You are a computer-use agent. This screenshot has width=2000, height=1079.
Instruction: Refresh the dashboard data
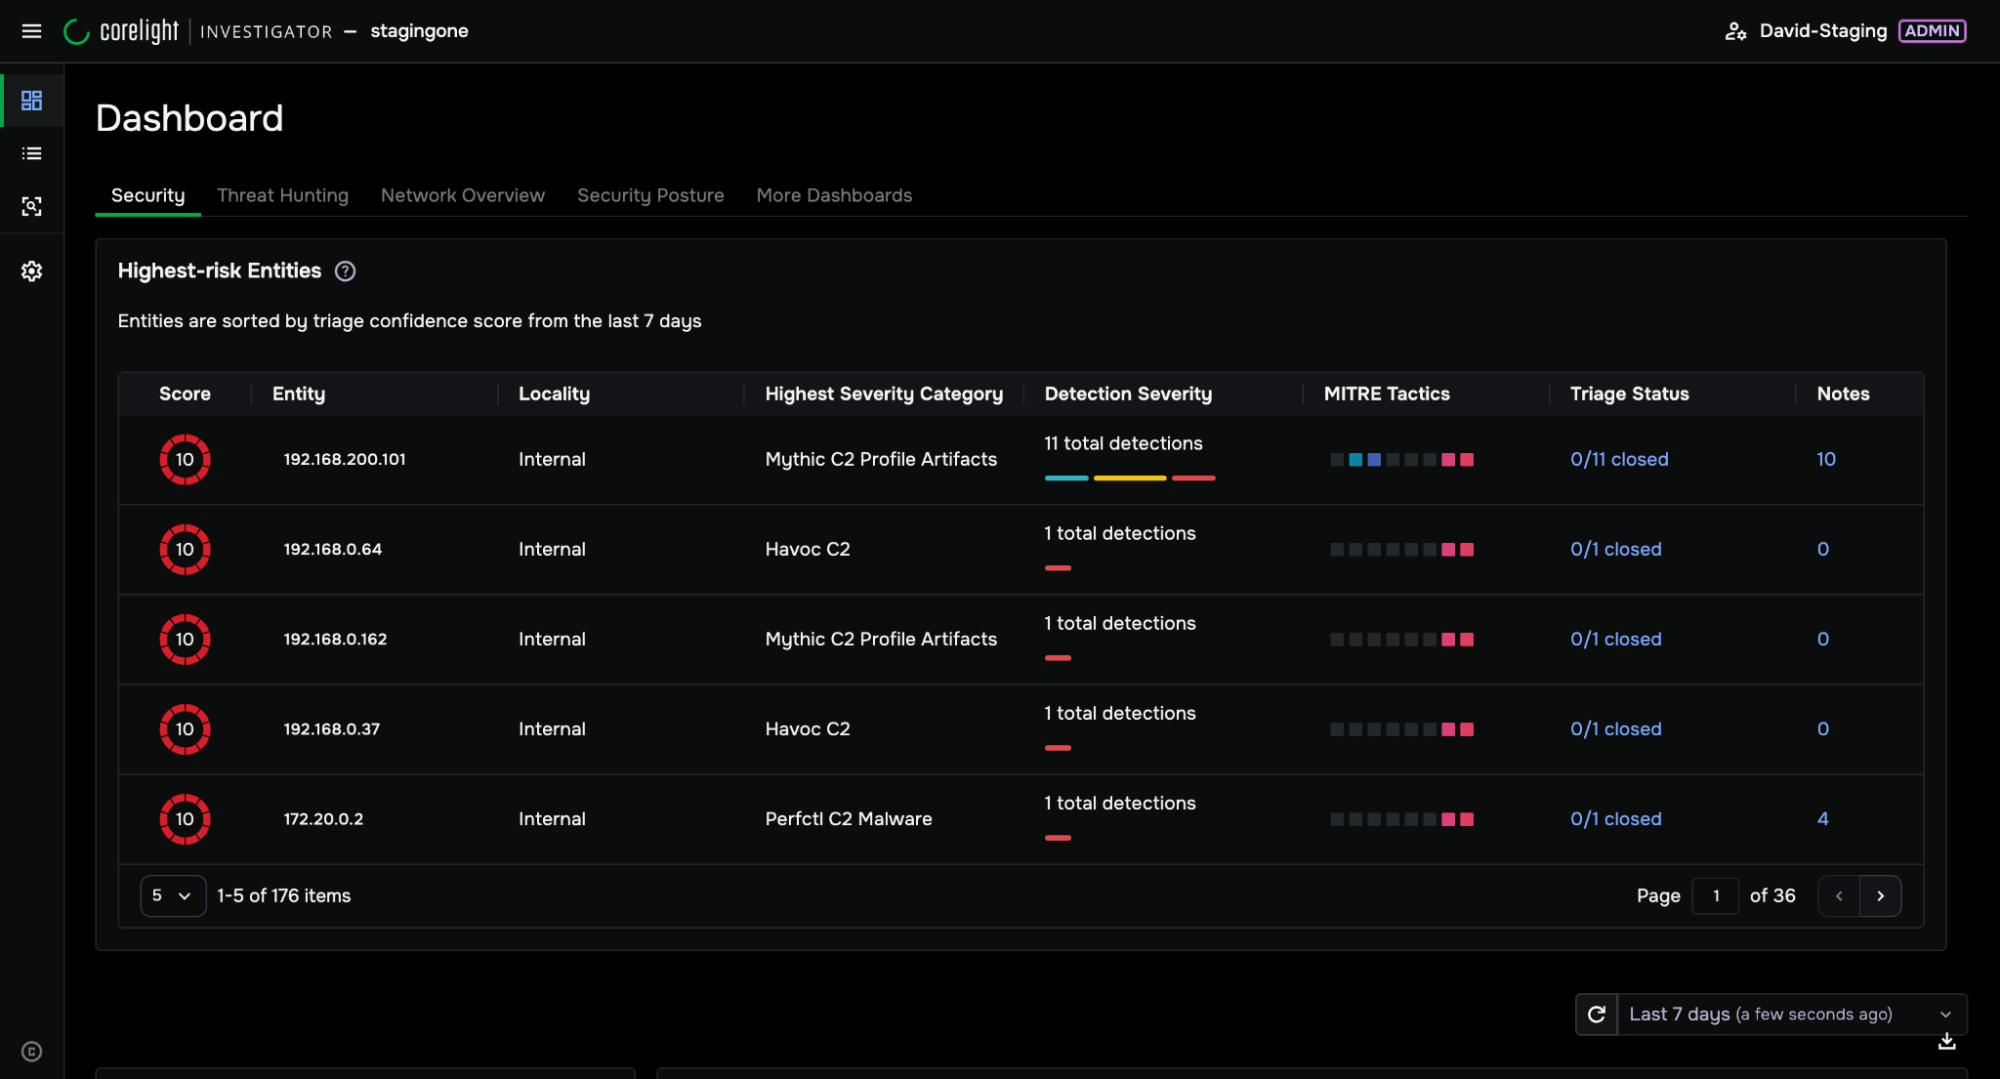point(1597,1014)
